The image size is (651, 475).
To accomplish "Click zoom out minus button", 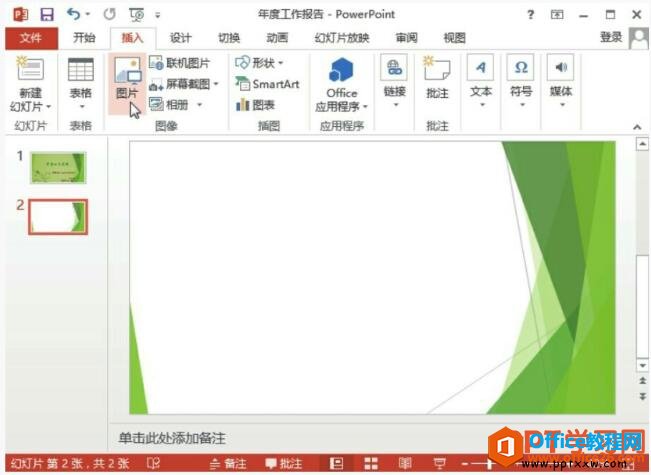I will 465,463.
